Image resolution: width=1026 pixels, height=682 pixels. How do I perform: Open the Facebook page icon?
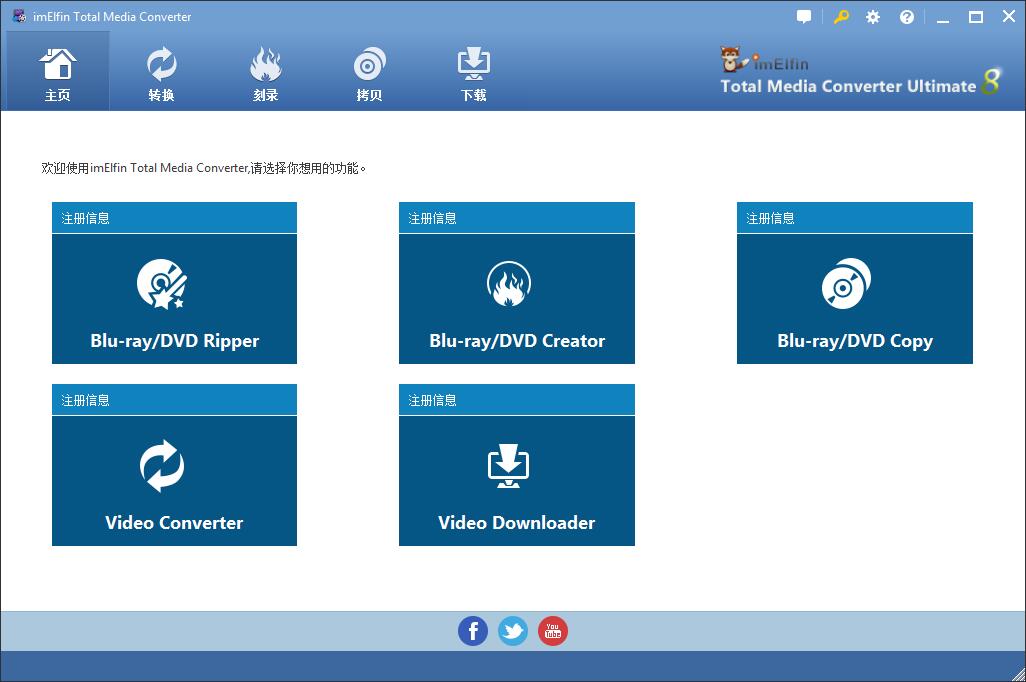pos(473,631)
